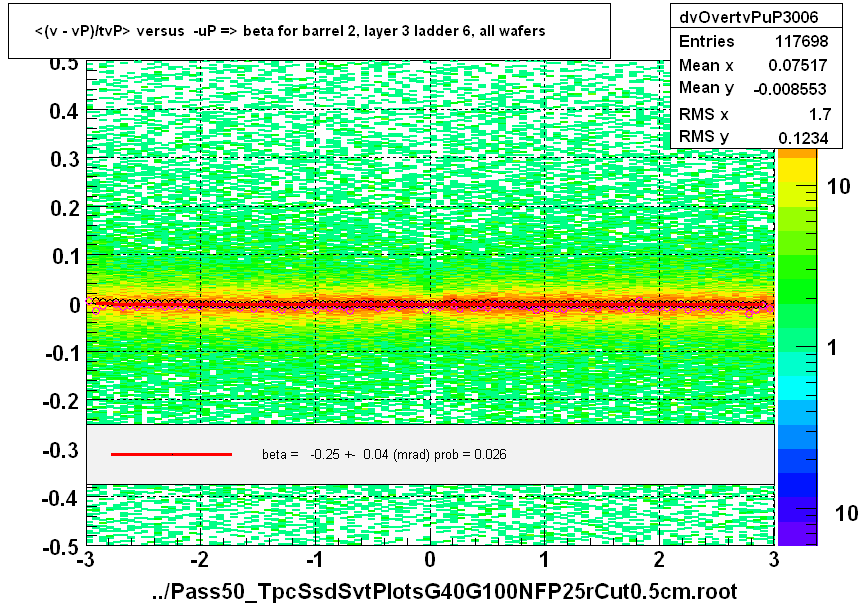Click the plot title text box
Viewport: 860px width, 606px height.
[x=309, y=31]
